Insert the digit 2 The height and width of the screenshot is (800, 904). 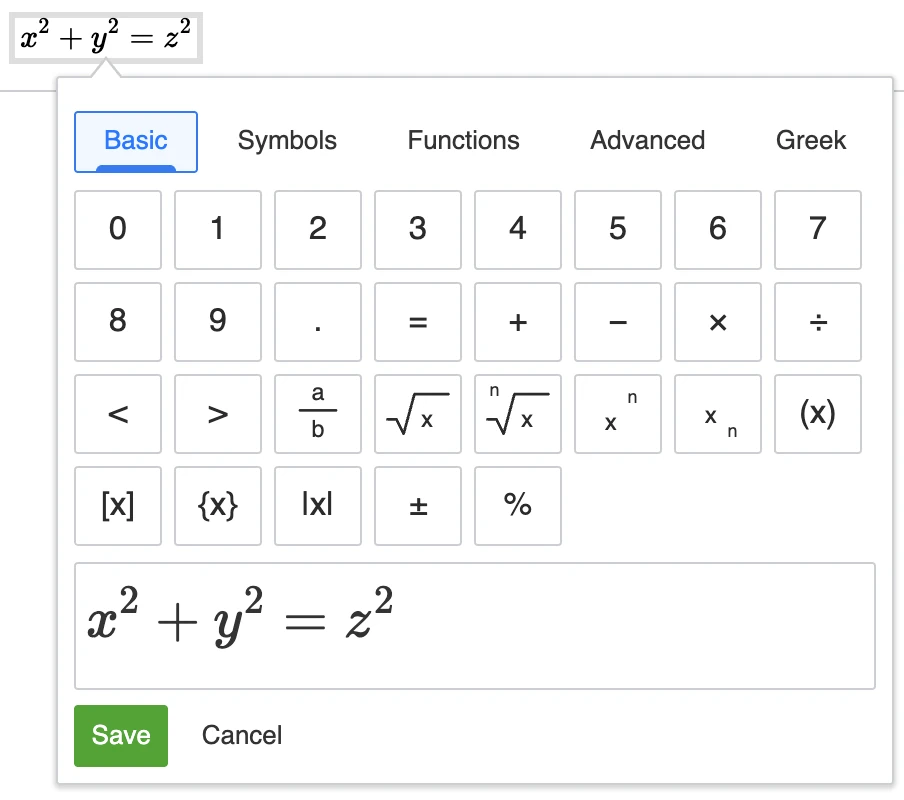point(318,230)
